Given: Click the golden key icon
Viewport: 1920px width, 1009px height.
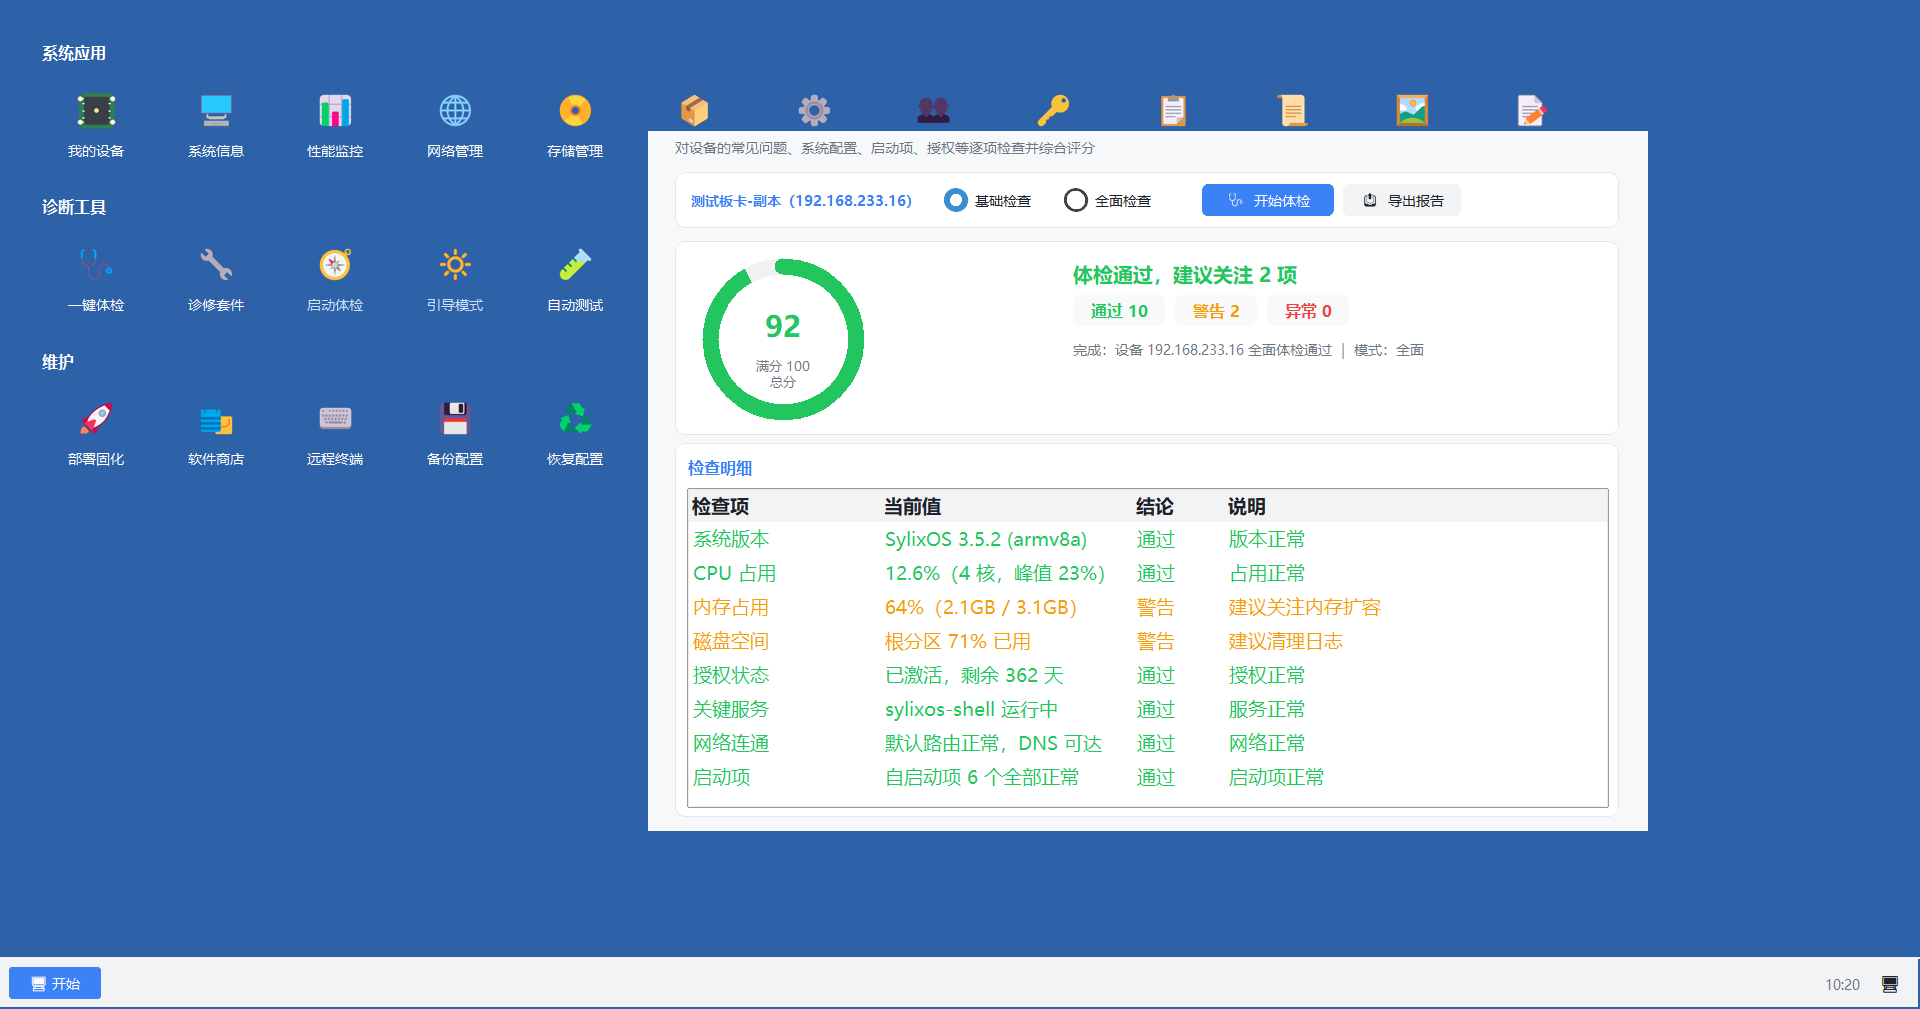Looking at the screenshot, I should [x=1053, y=111].
